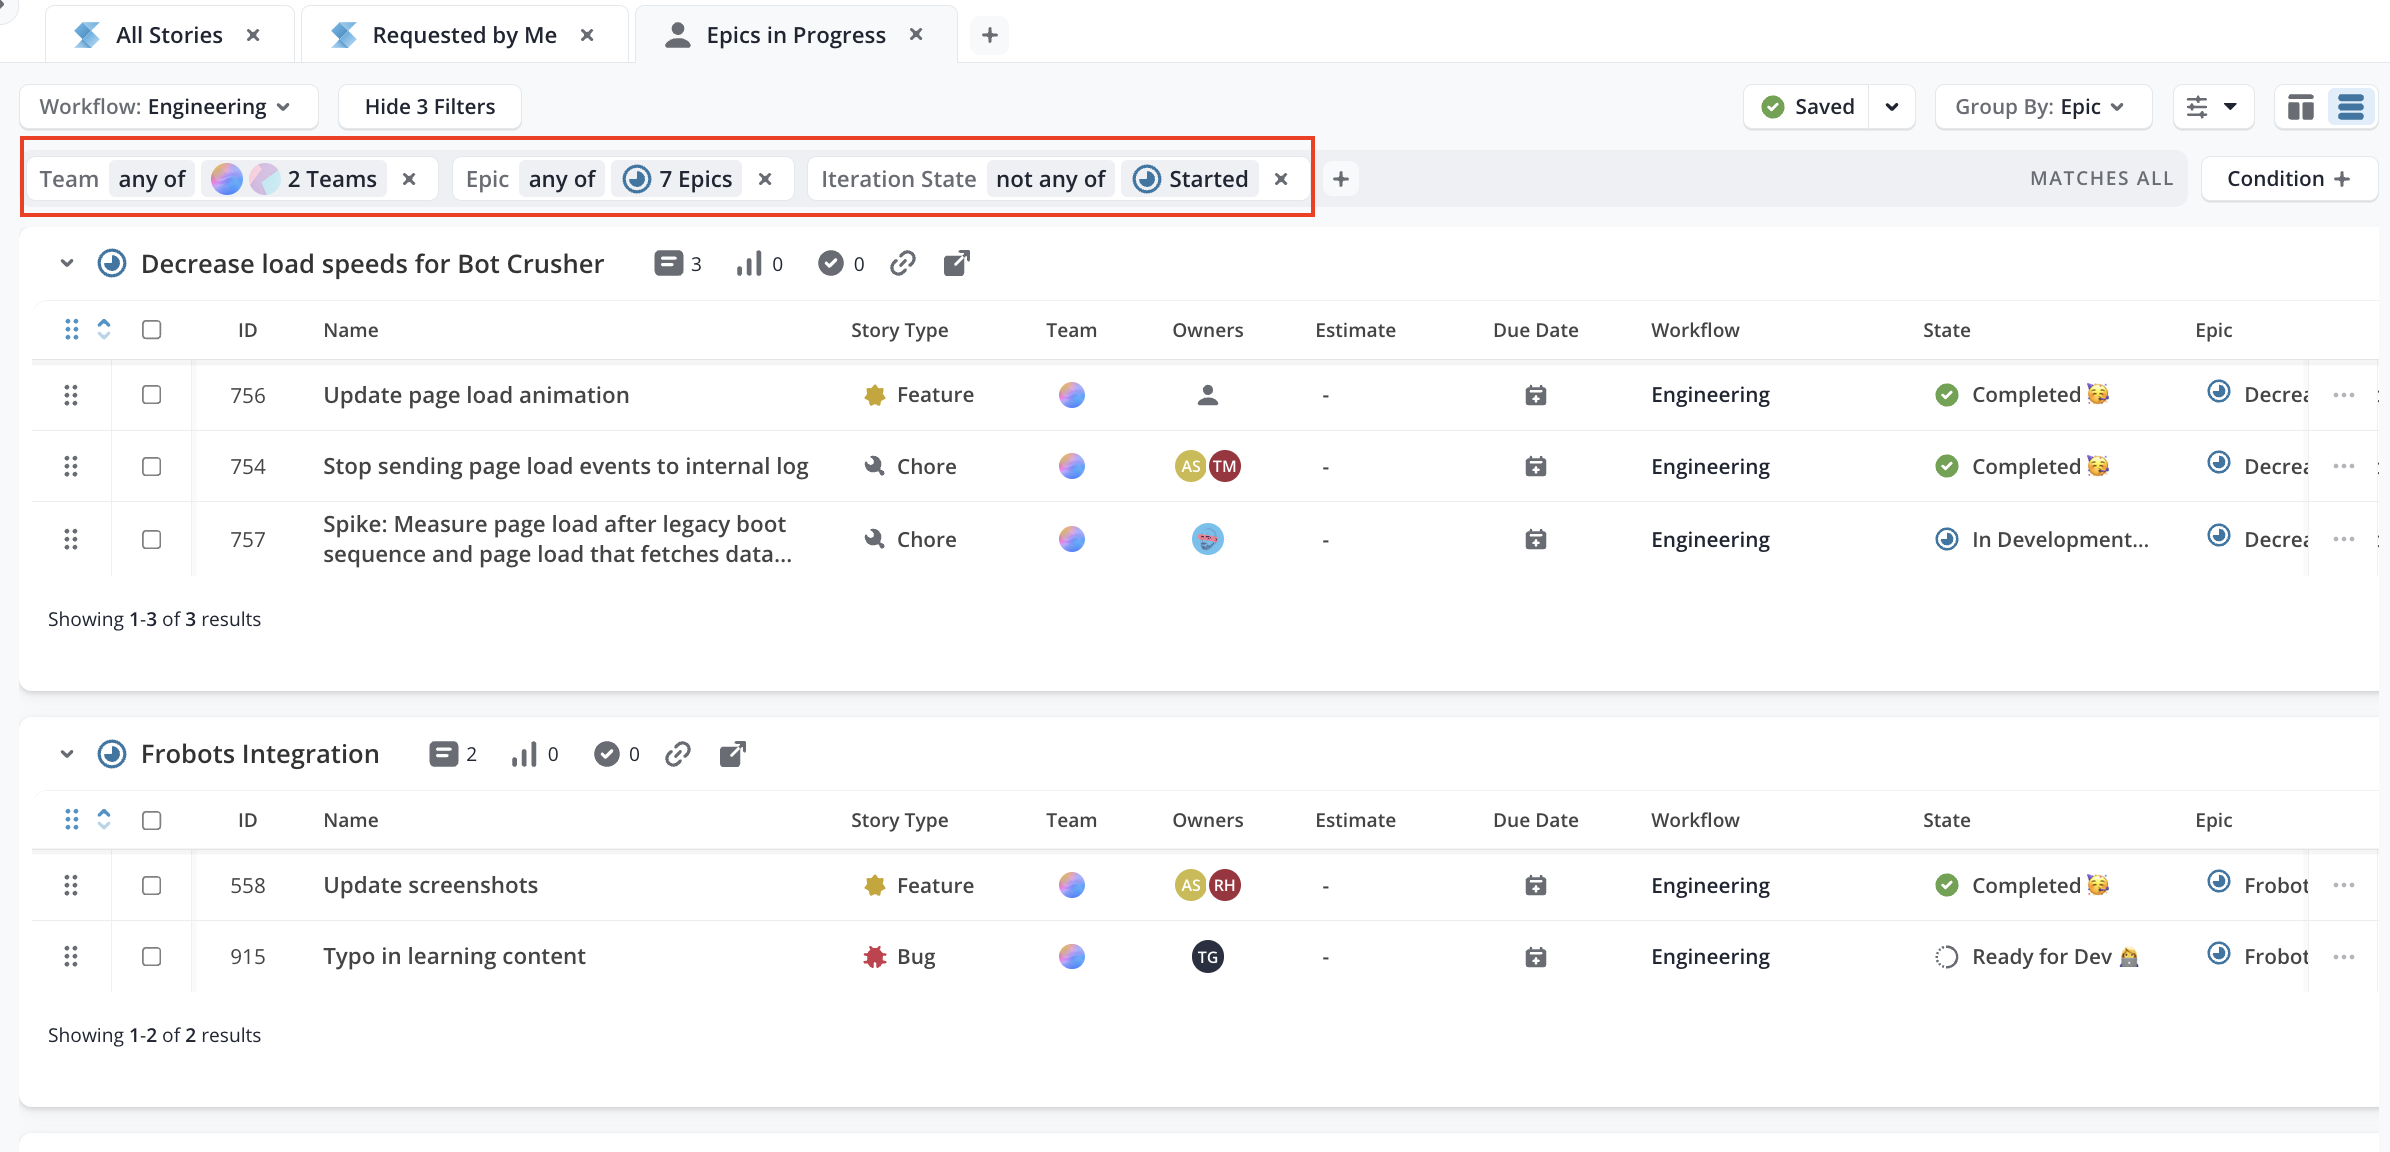This screenshot has height=1152, width=2390.
Task: Open more options for story 915
Action: [2343, 957]
